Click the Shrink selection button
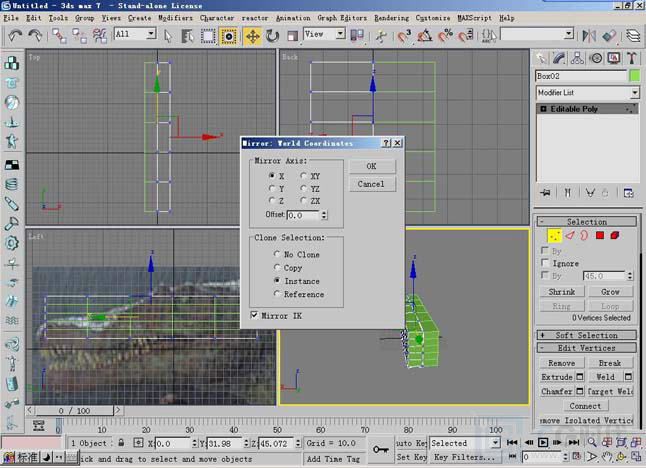Viewport: 646px width, 468px height. [x=562, y=292]
